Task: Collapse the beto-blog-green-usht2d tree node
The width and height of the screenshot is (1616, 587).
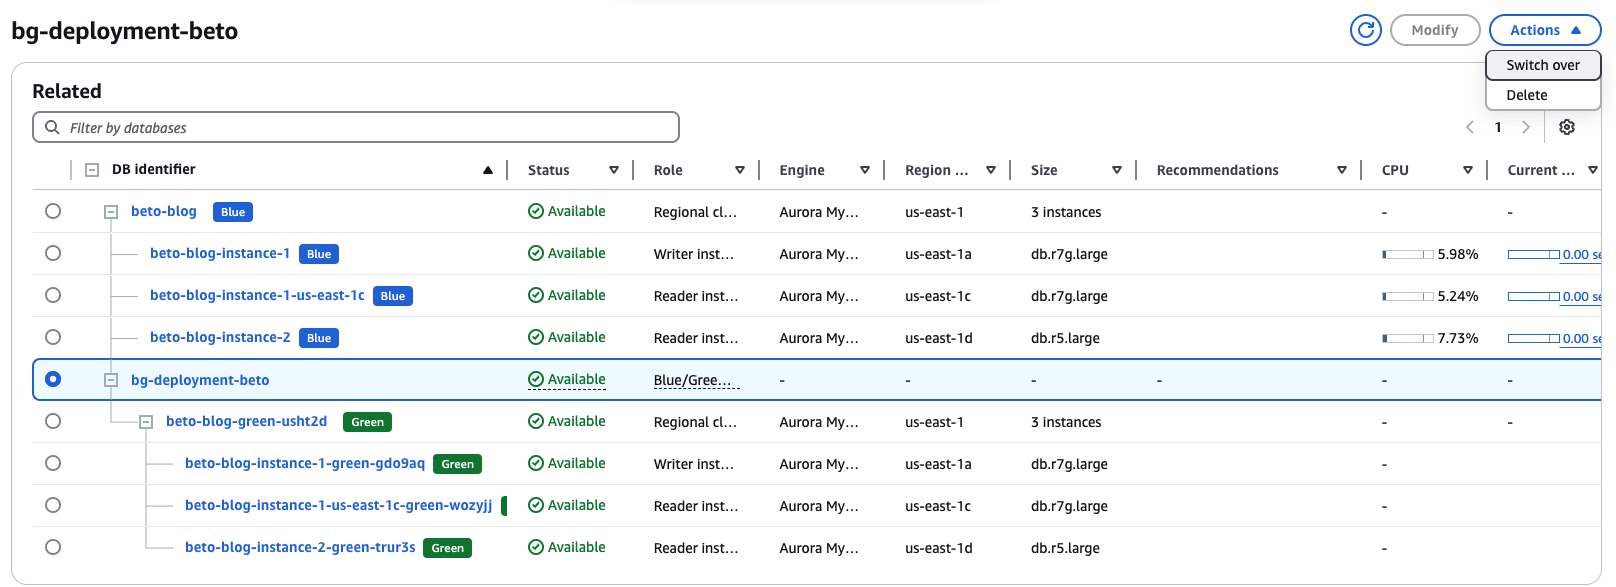Action: click(x=146, y=422)
